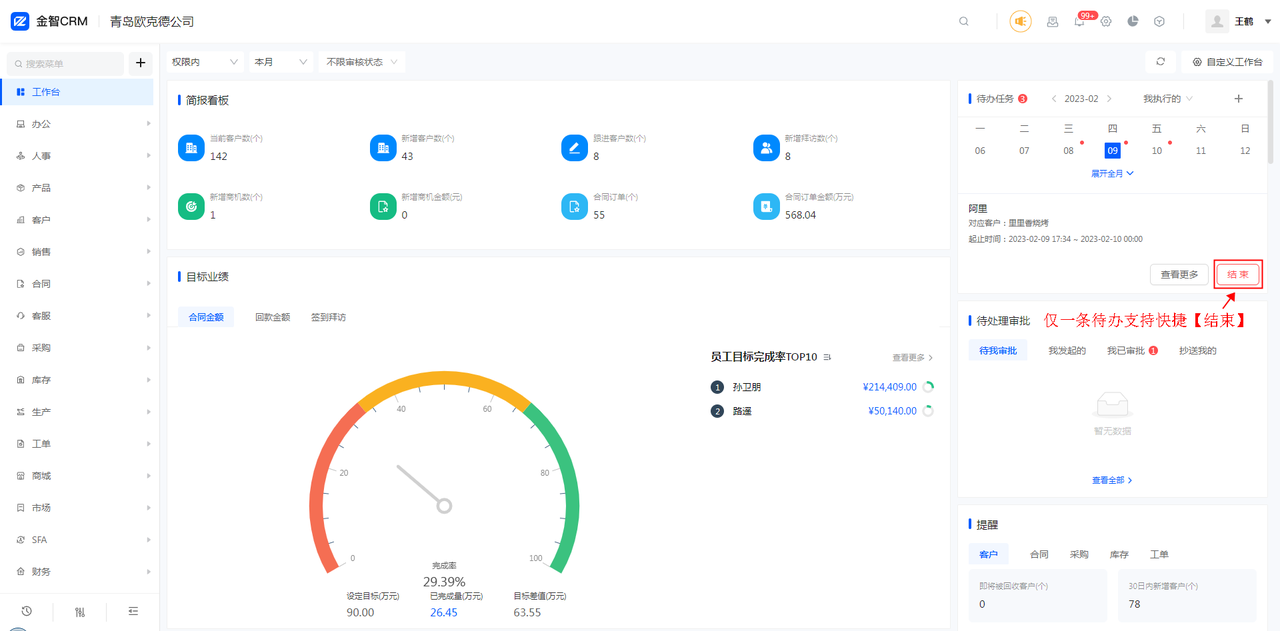
Task: Click the 合同订单 document icon
Action: pyautogui.click(x=574, y=206)
